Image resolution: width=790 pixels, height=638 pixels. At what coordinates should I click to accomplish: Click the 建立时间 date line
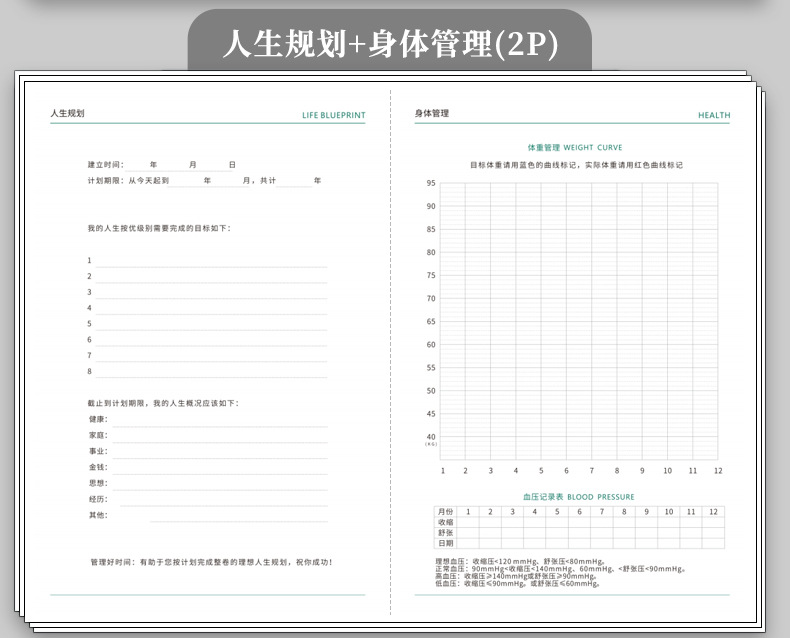pyautogui.click(x=162, y=165)
